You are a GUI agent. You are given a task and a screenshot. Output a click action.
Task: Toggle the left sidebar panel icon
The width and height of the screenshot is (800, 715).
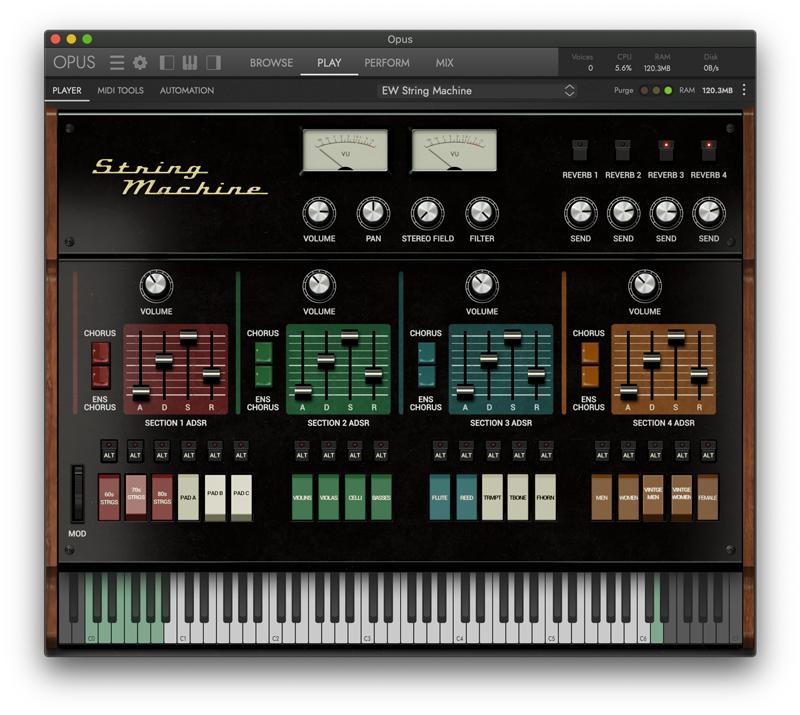pos(166,63)
